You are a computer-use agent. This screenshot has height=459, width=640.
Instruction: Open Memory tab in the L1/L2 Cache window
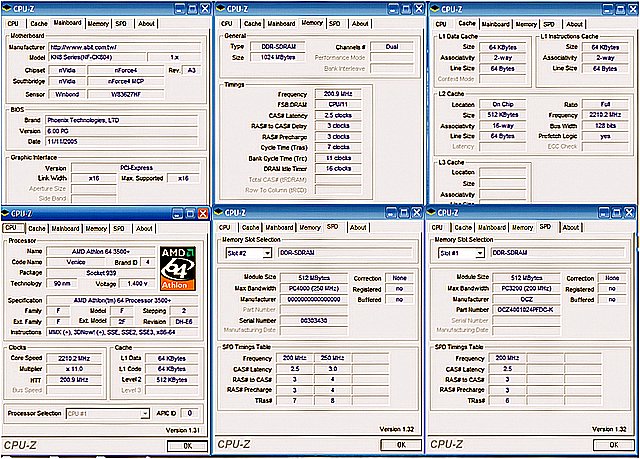526,24
